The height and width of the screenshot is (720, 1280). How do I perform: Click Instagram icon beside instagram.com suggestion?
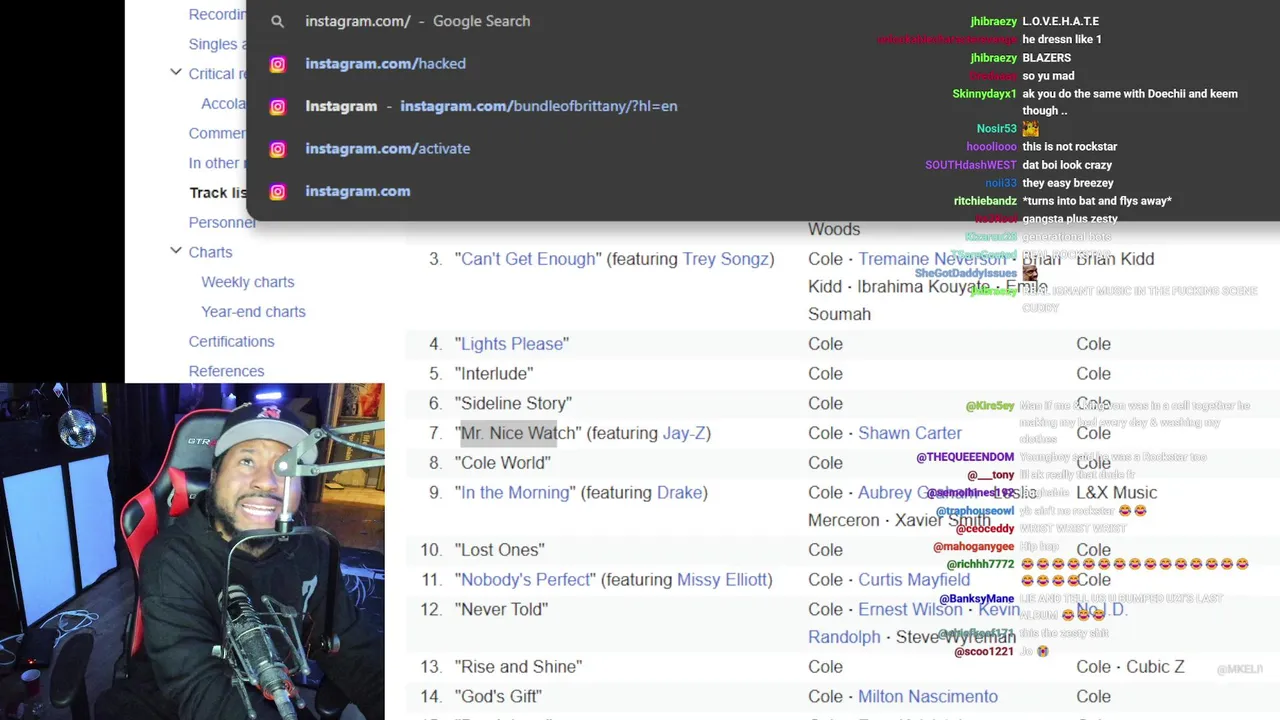click(278, 191)
